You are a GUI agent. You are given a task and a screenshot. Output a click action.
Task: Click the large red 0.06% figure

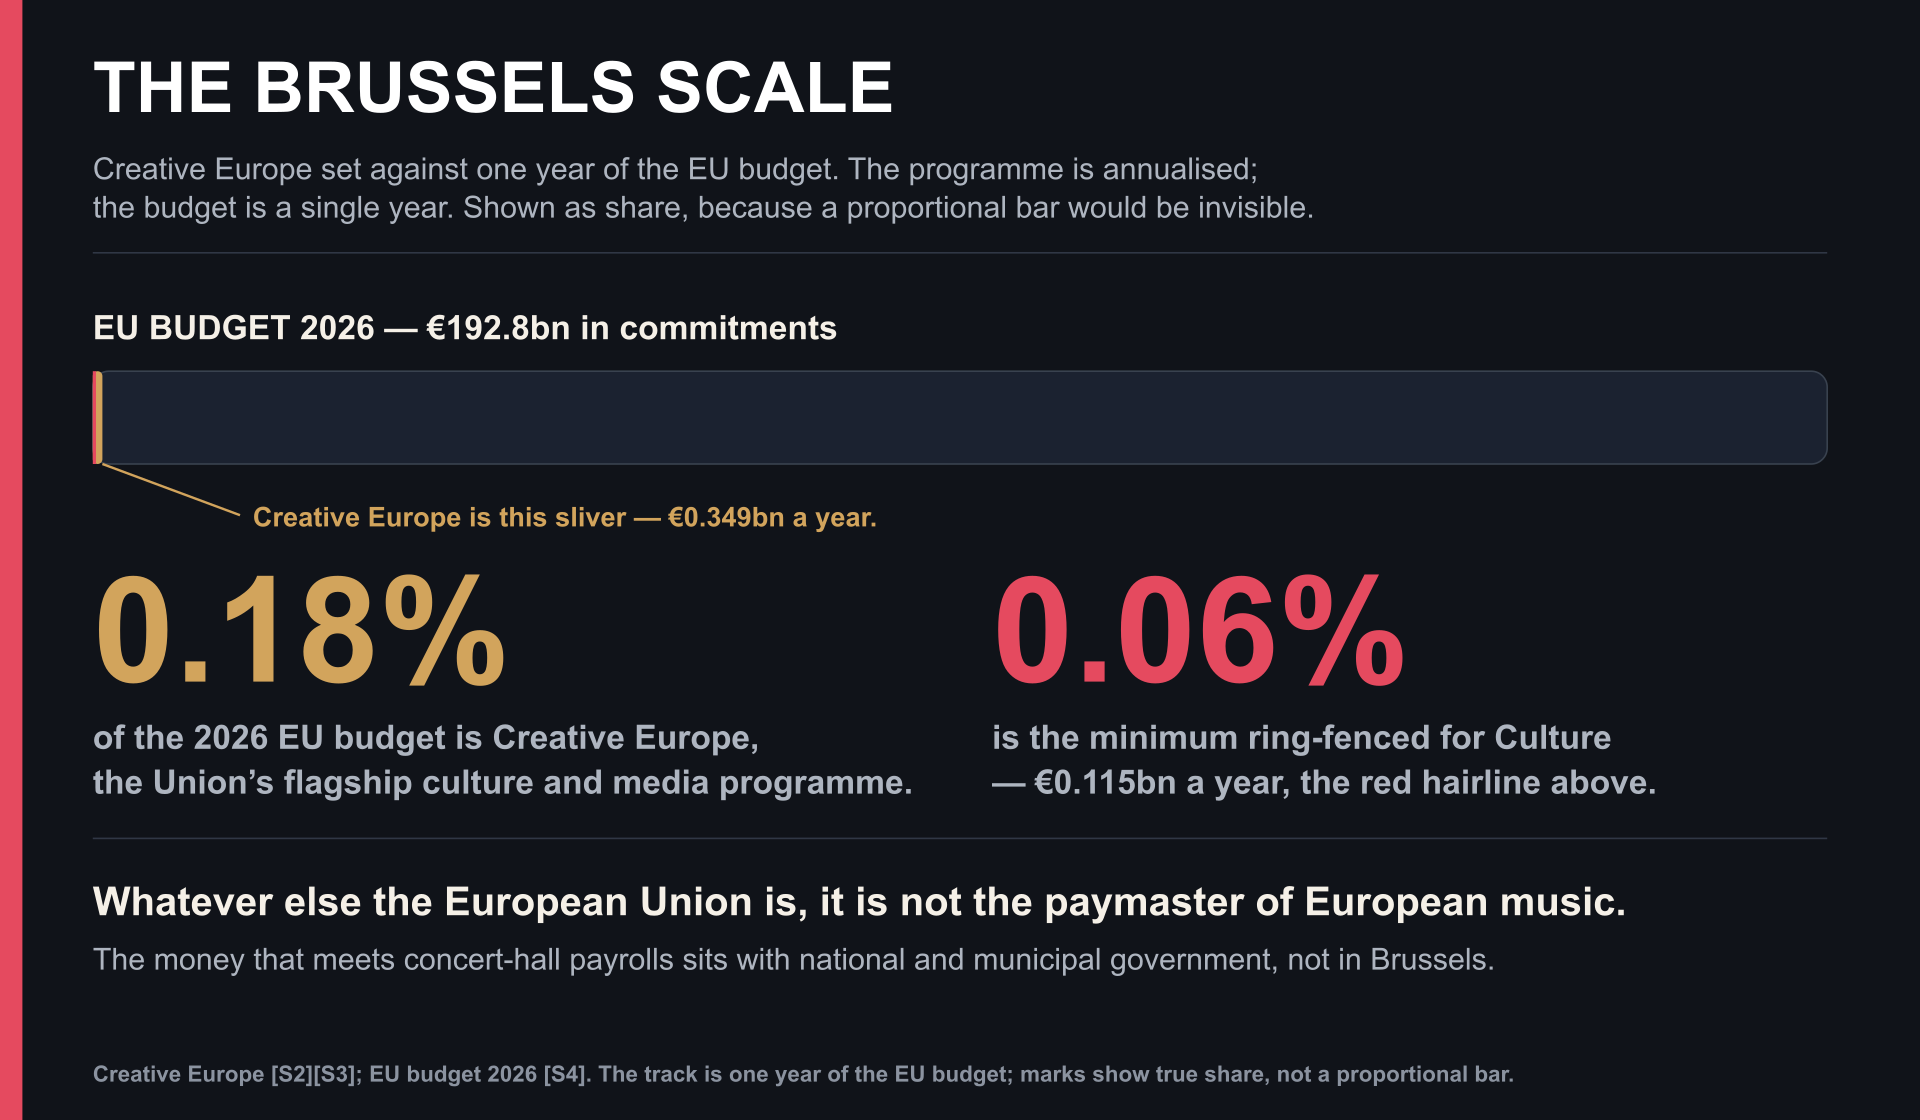[1199, 631]
